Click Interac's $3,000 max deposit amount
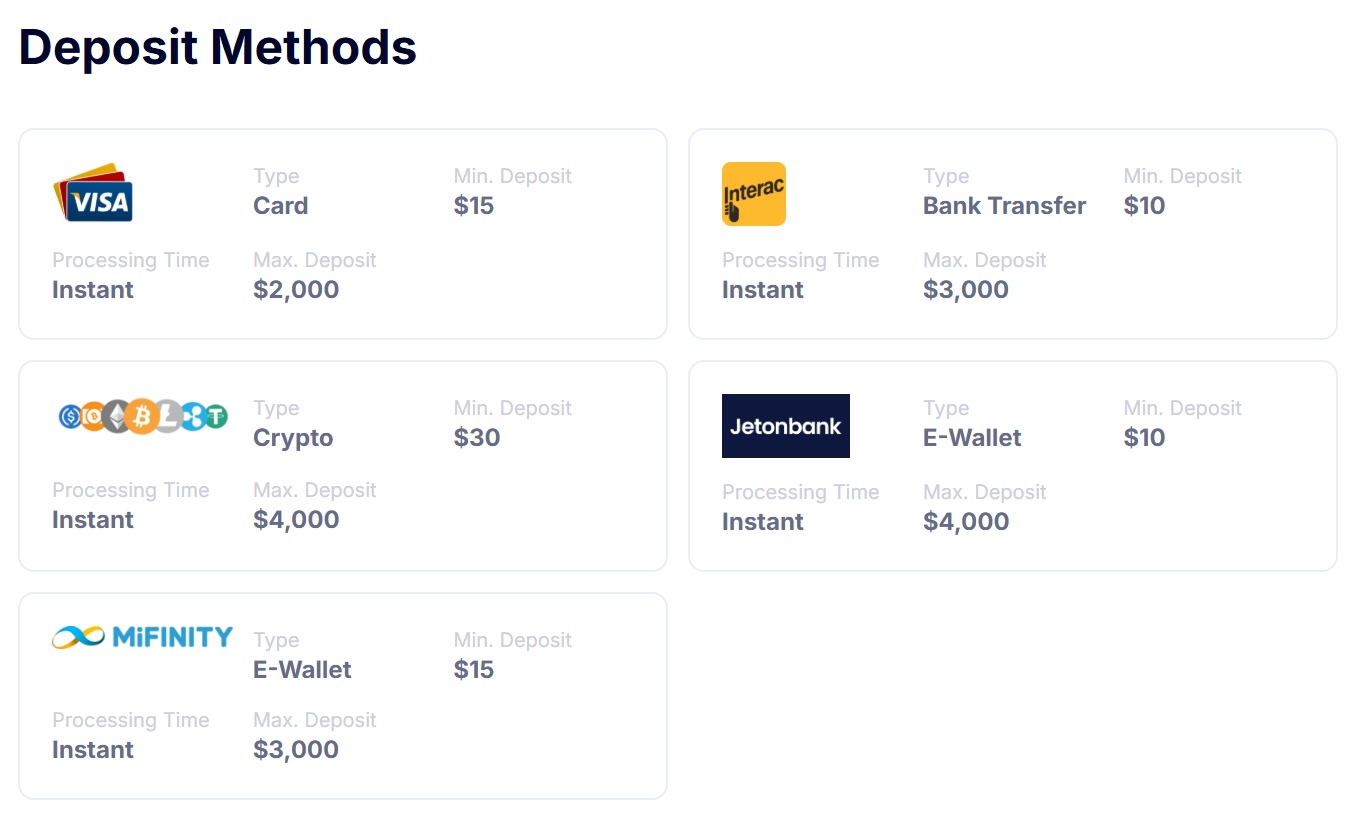 pyautogui.click(x=966, y=290)
